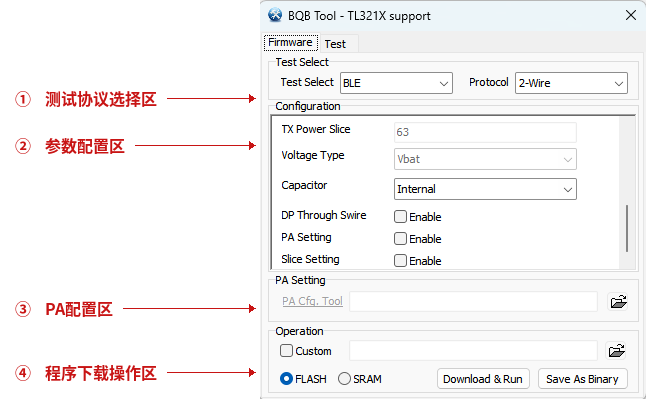Click the PA Setting file path field
Viewport: 646px width, 399px height.
[x=473, y=302]
